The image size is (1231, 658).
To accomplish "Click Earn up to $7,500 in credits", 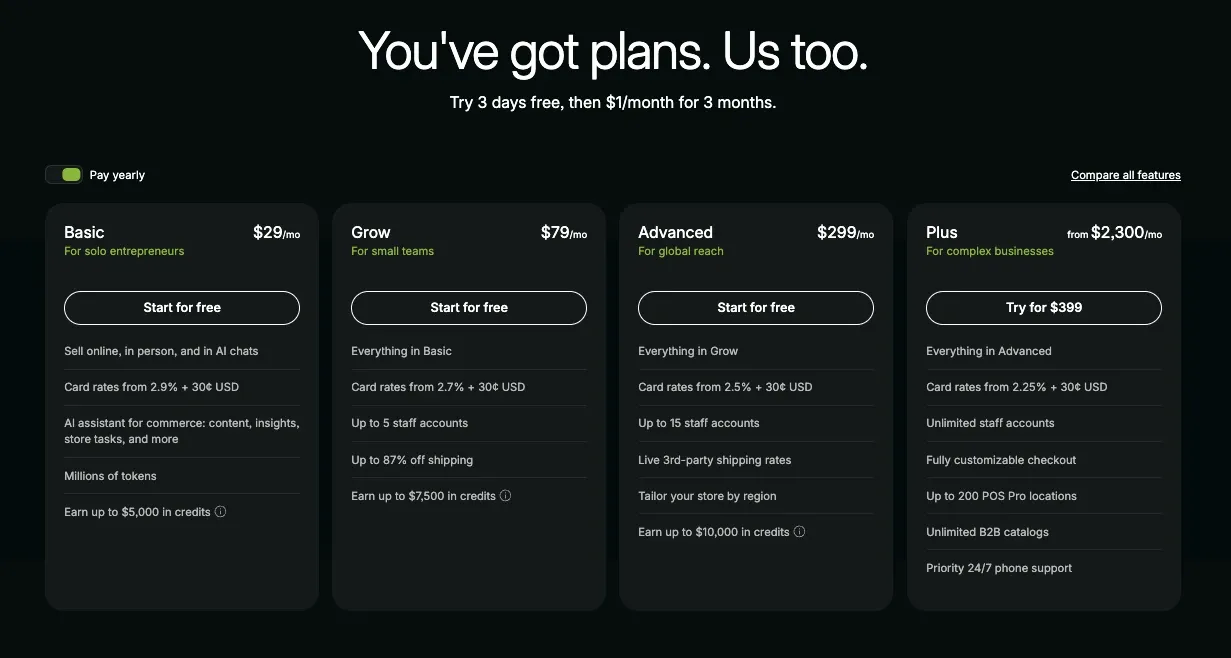I will (423, 496).
